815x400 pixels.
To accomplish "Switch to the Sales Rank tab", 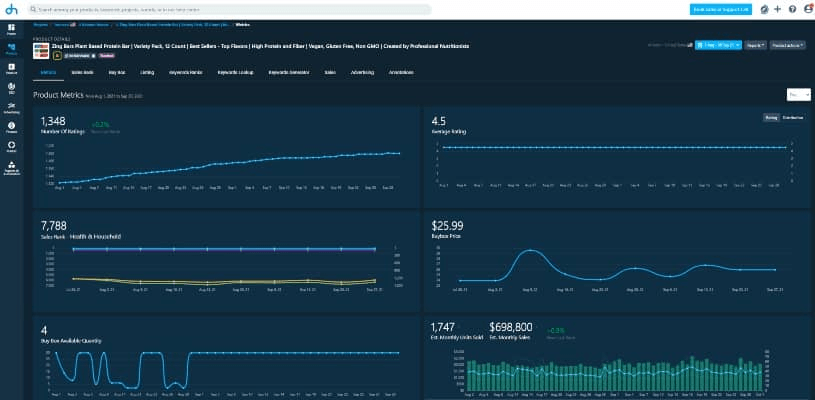I will tap(83, 73).
